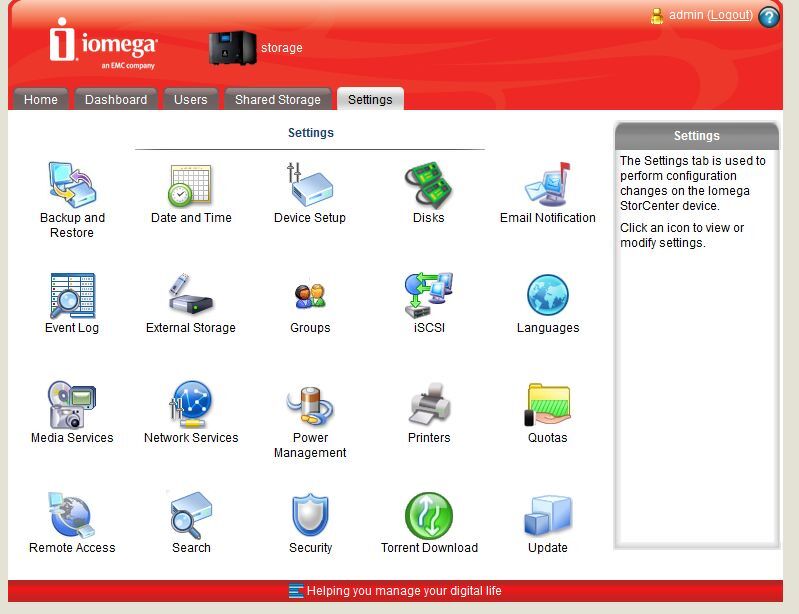
Task: Open the Search magnifier icon
Action: click(191, 515)
